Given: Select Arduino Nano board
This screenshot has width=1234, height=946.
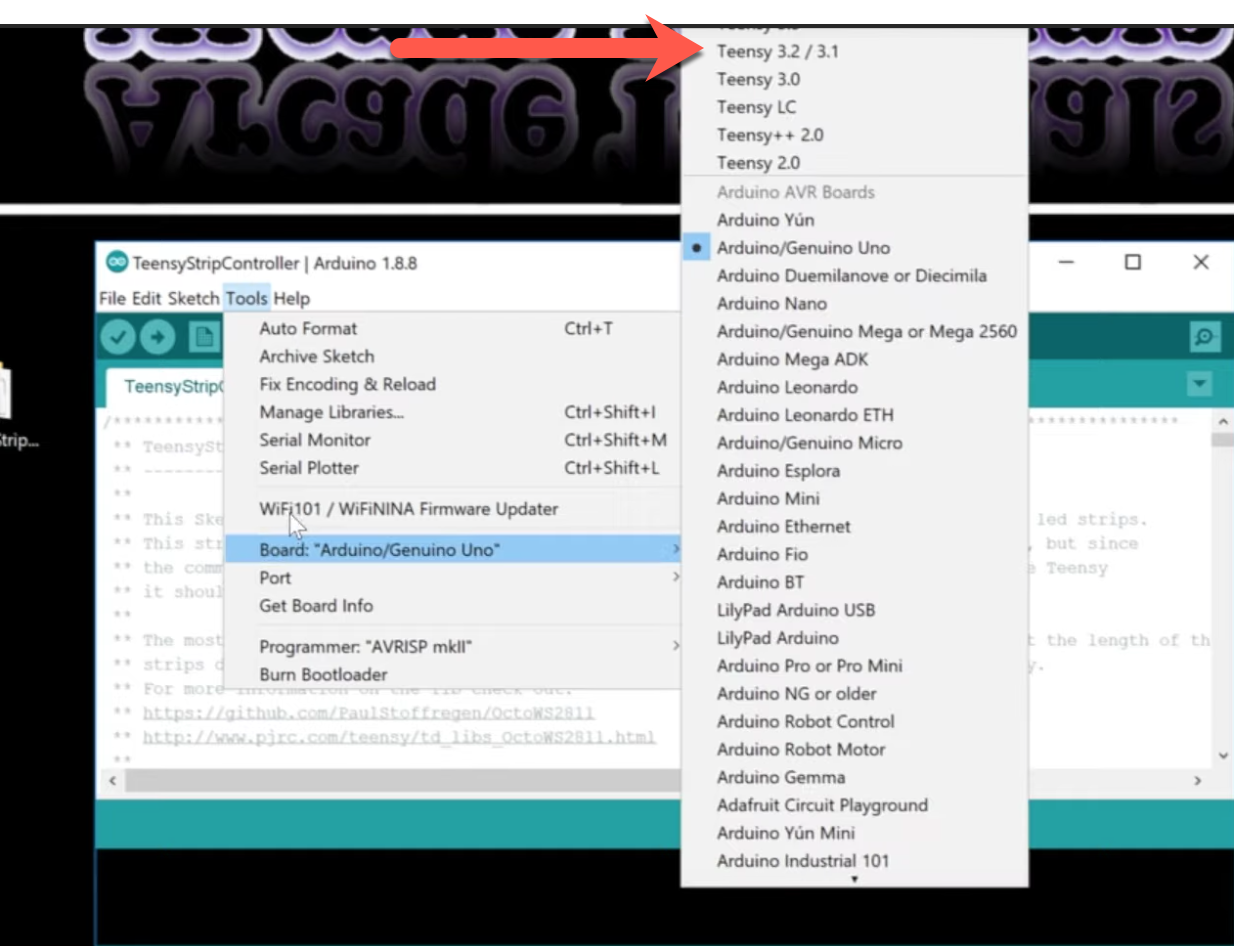Looking at the screenshot, I should pos(855,304).
